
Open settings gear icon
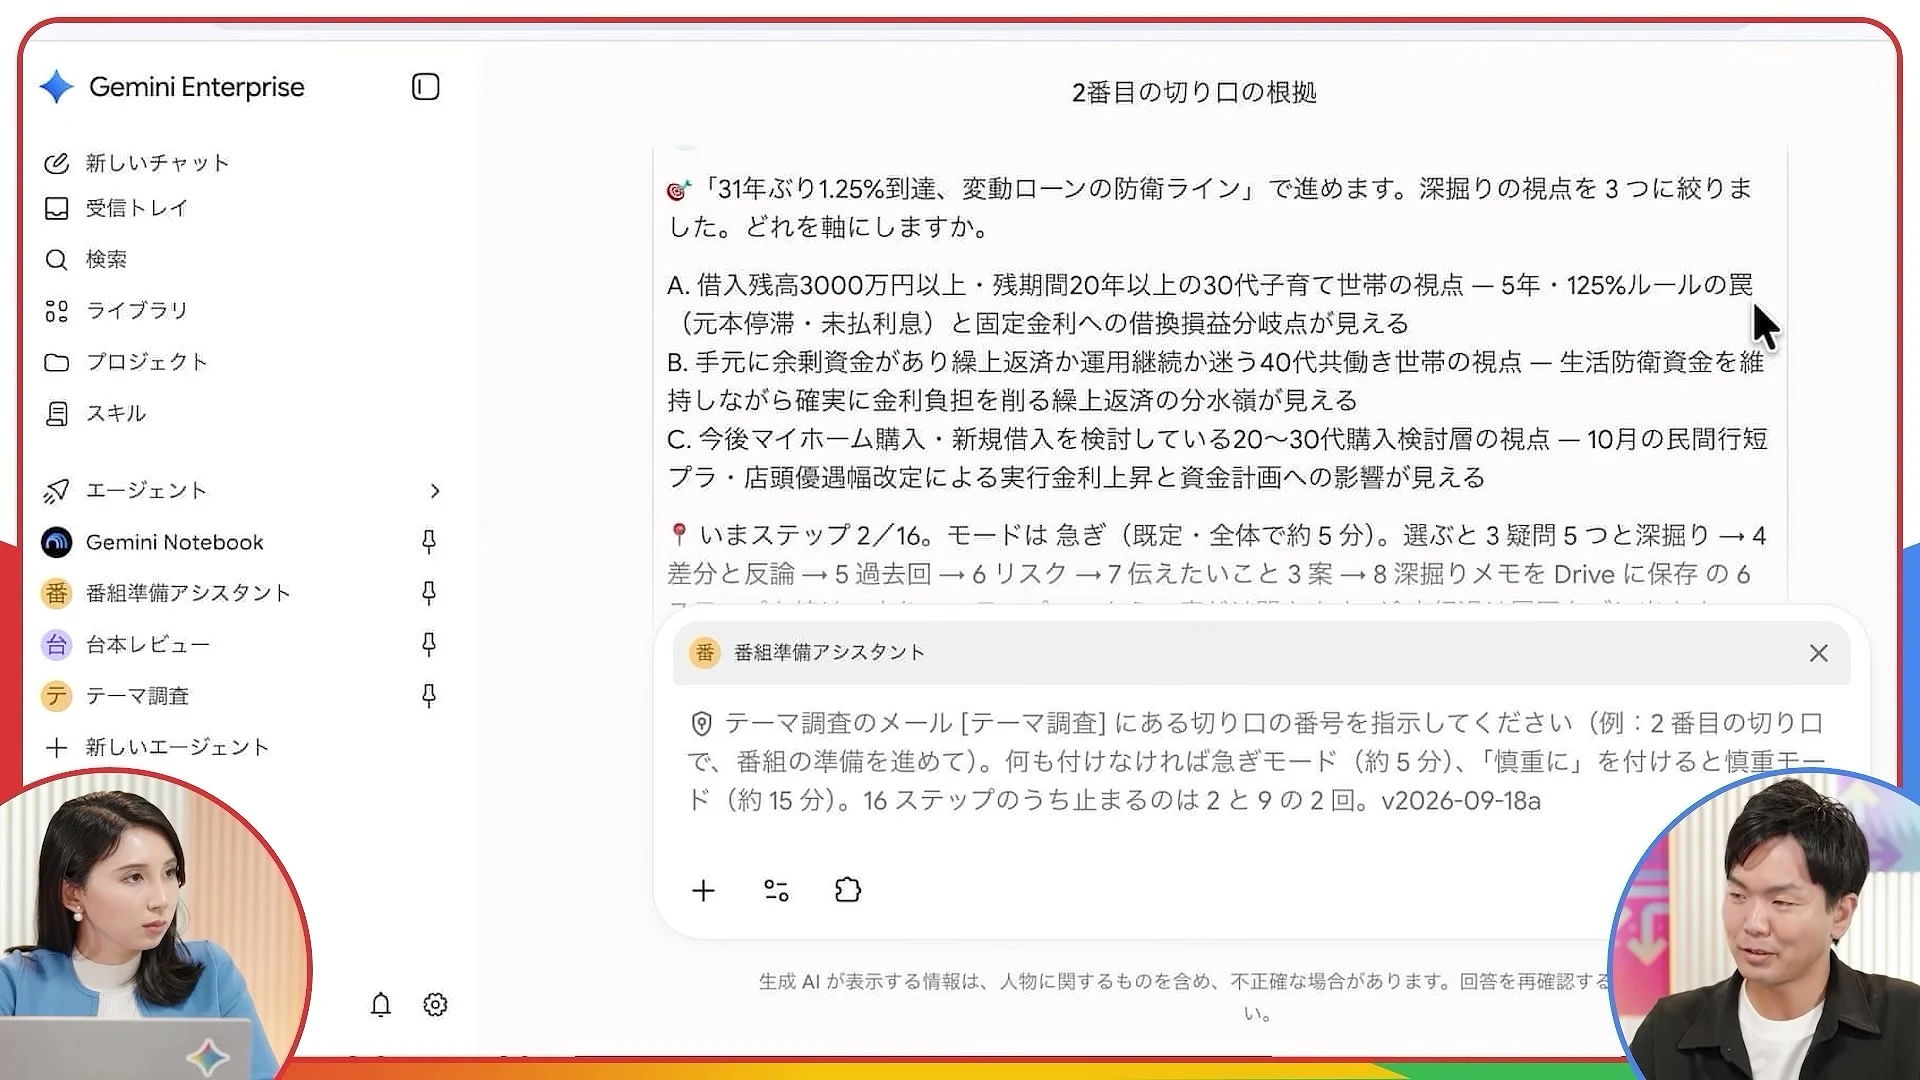[435, 1004]
